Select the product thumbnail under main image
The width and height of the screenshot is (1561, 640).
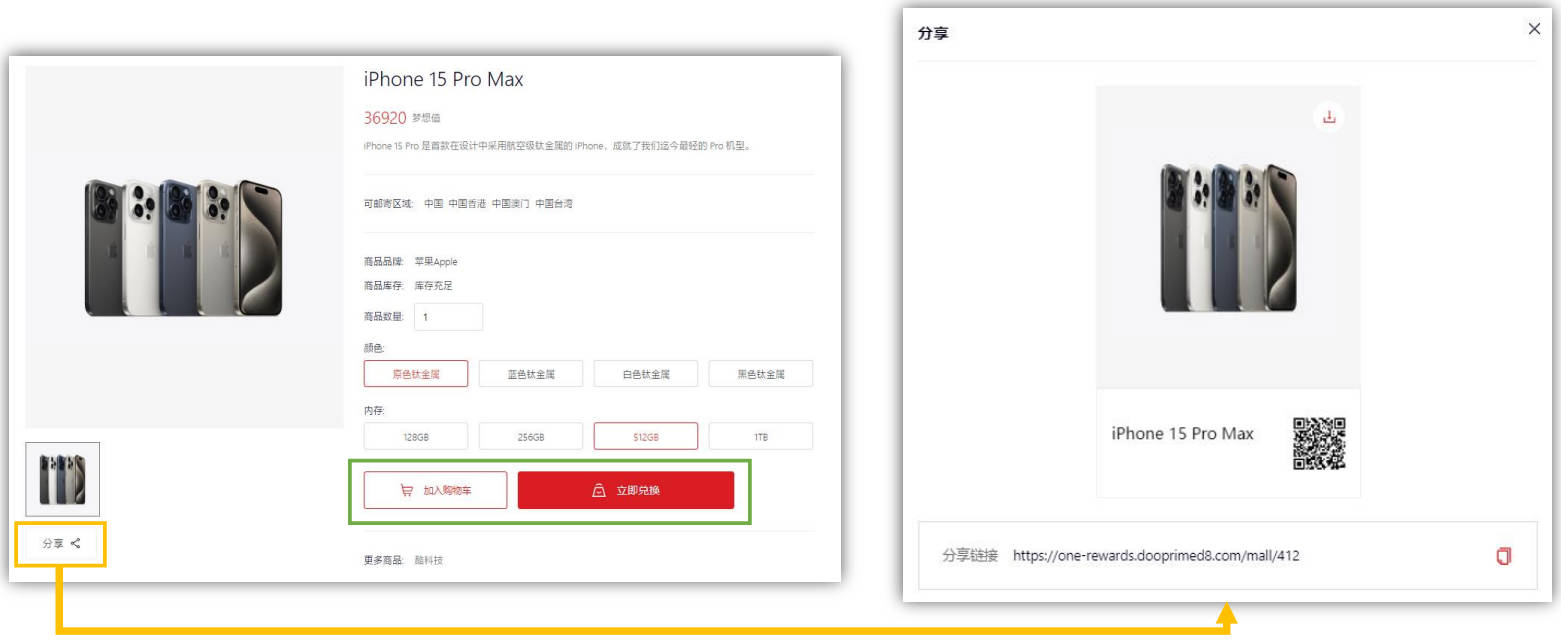click(62, 479)
